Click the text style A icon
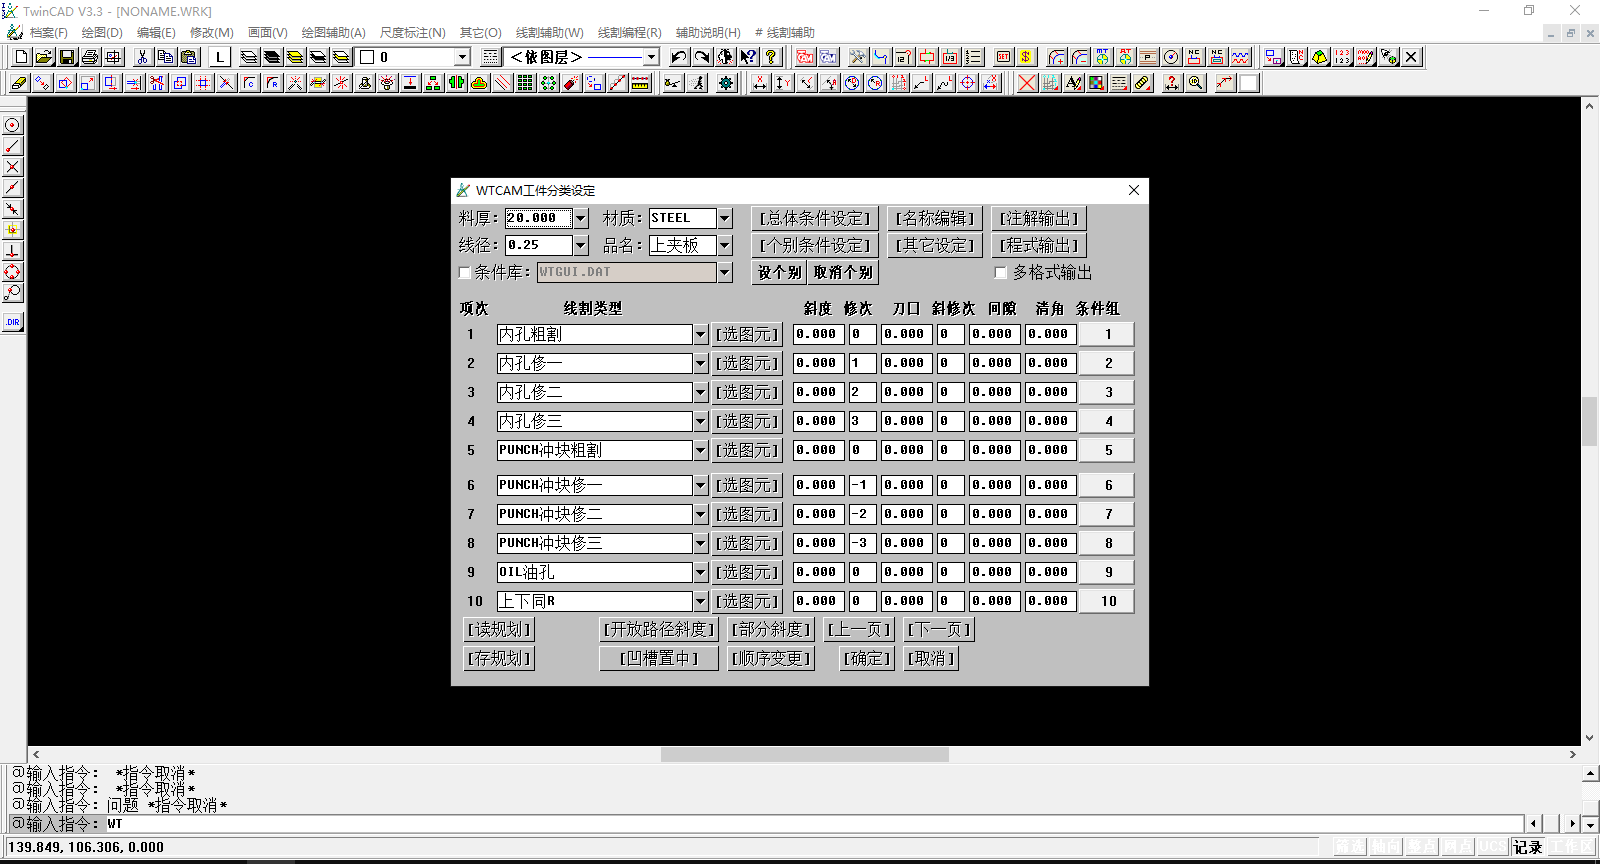This screenshot has height=864, width=1600. click(x=1074, y=83)
